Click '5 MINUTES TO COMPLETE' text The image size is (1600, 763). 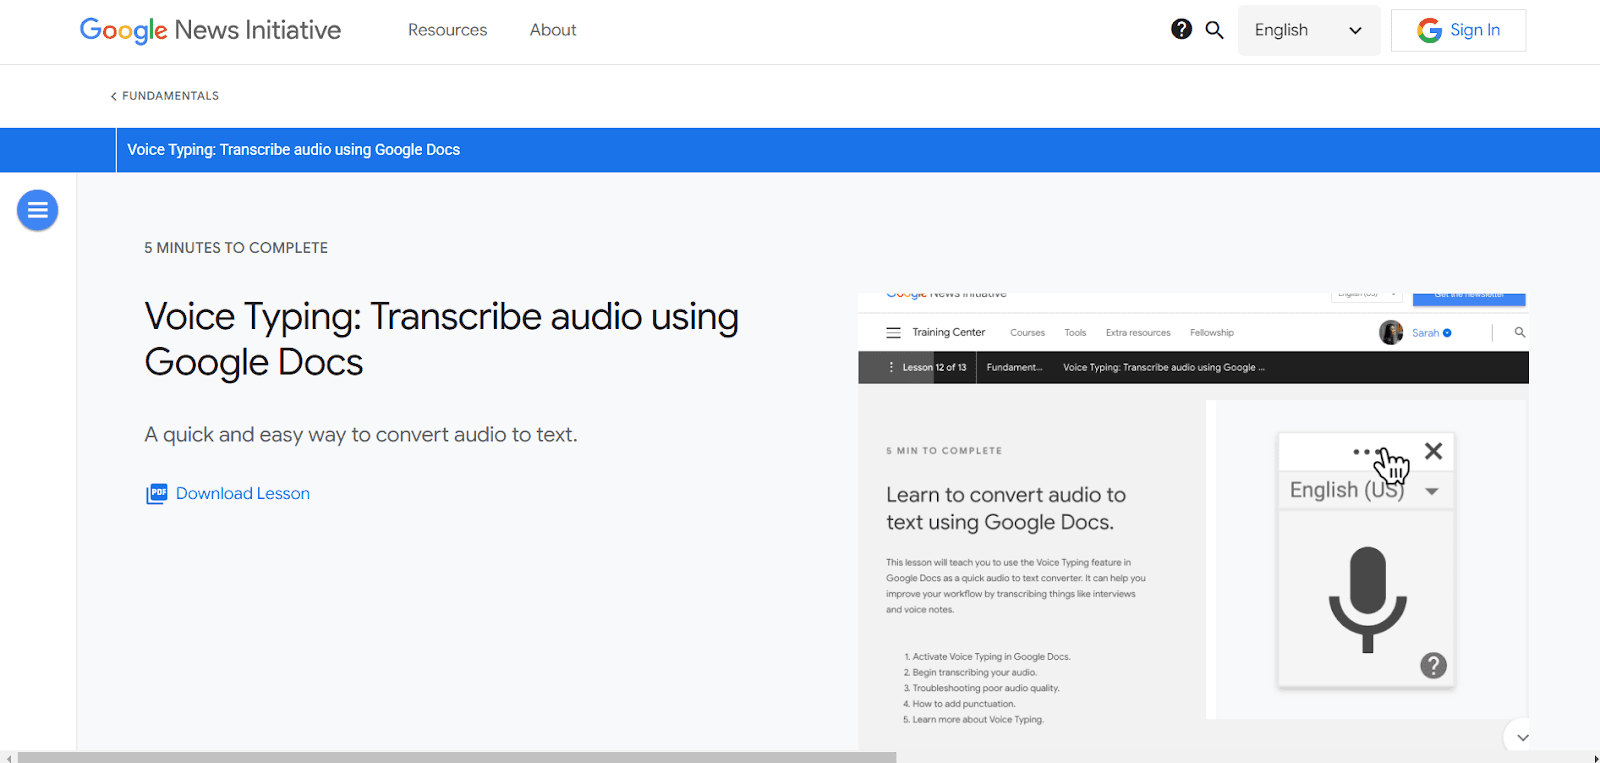(236, 248)
